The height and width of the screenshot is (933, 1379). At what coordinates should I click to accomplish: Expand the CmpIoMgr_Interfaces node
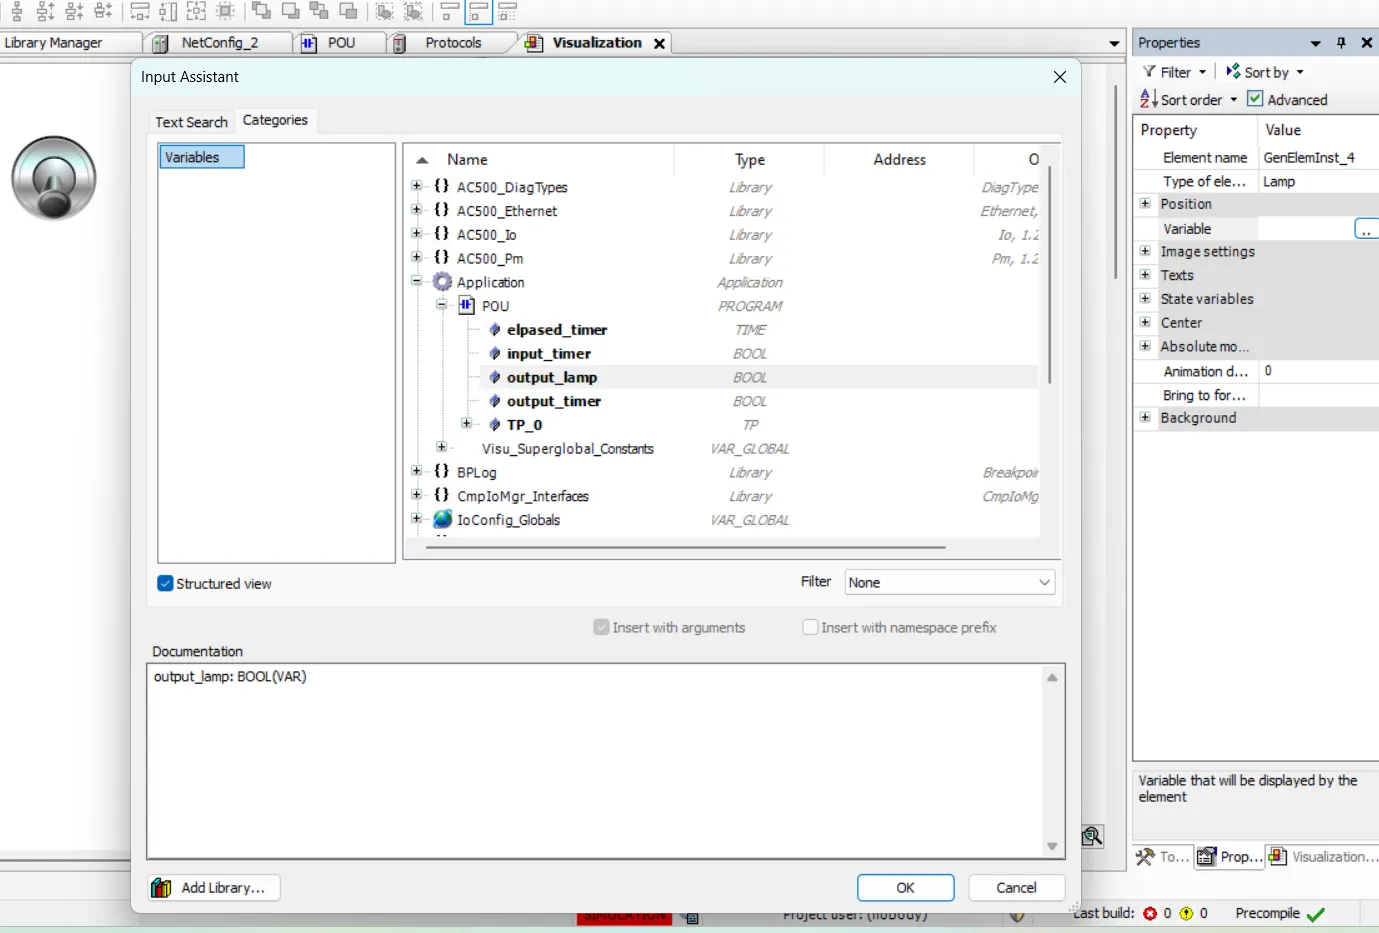point(417,495)
